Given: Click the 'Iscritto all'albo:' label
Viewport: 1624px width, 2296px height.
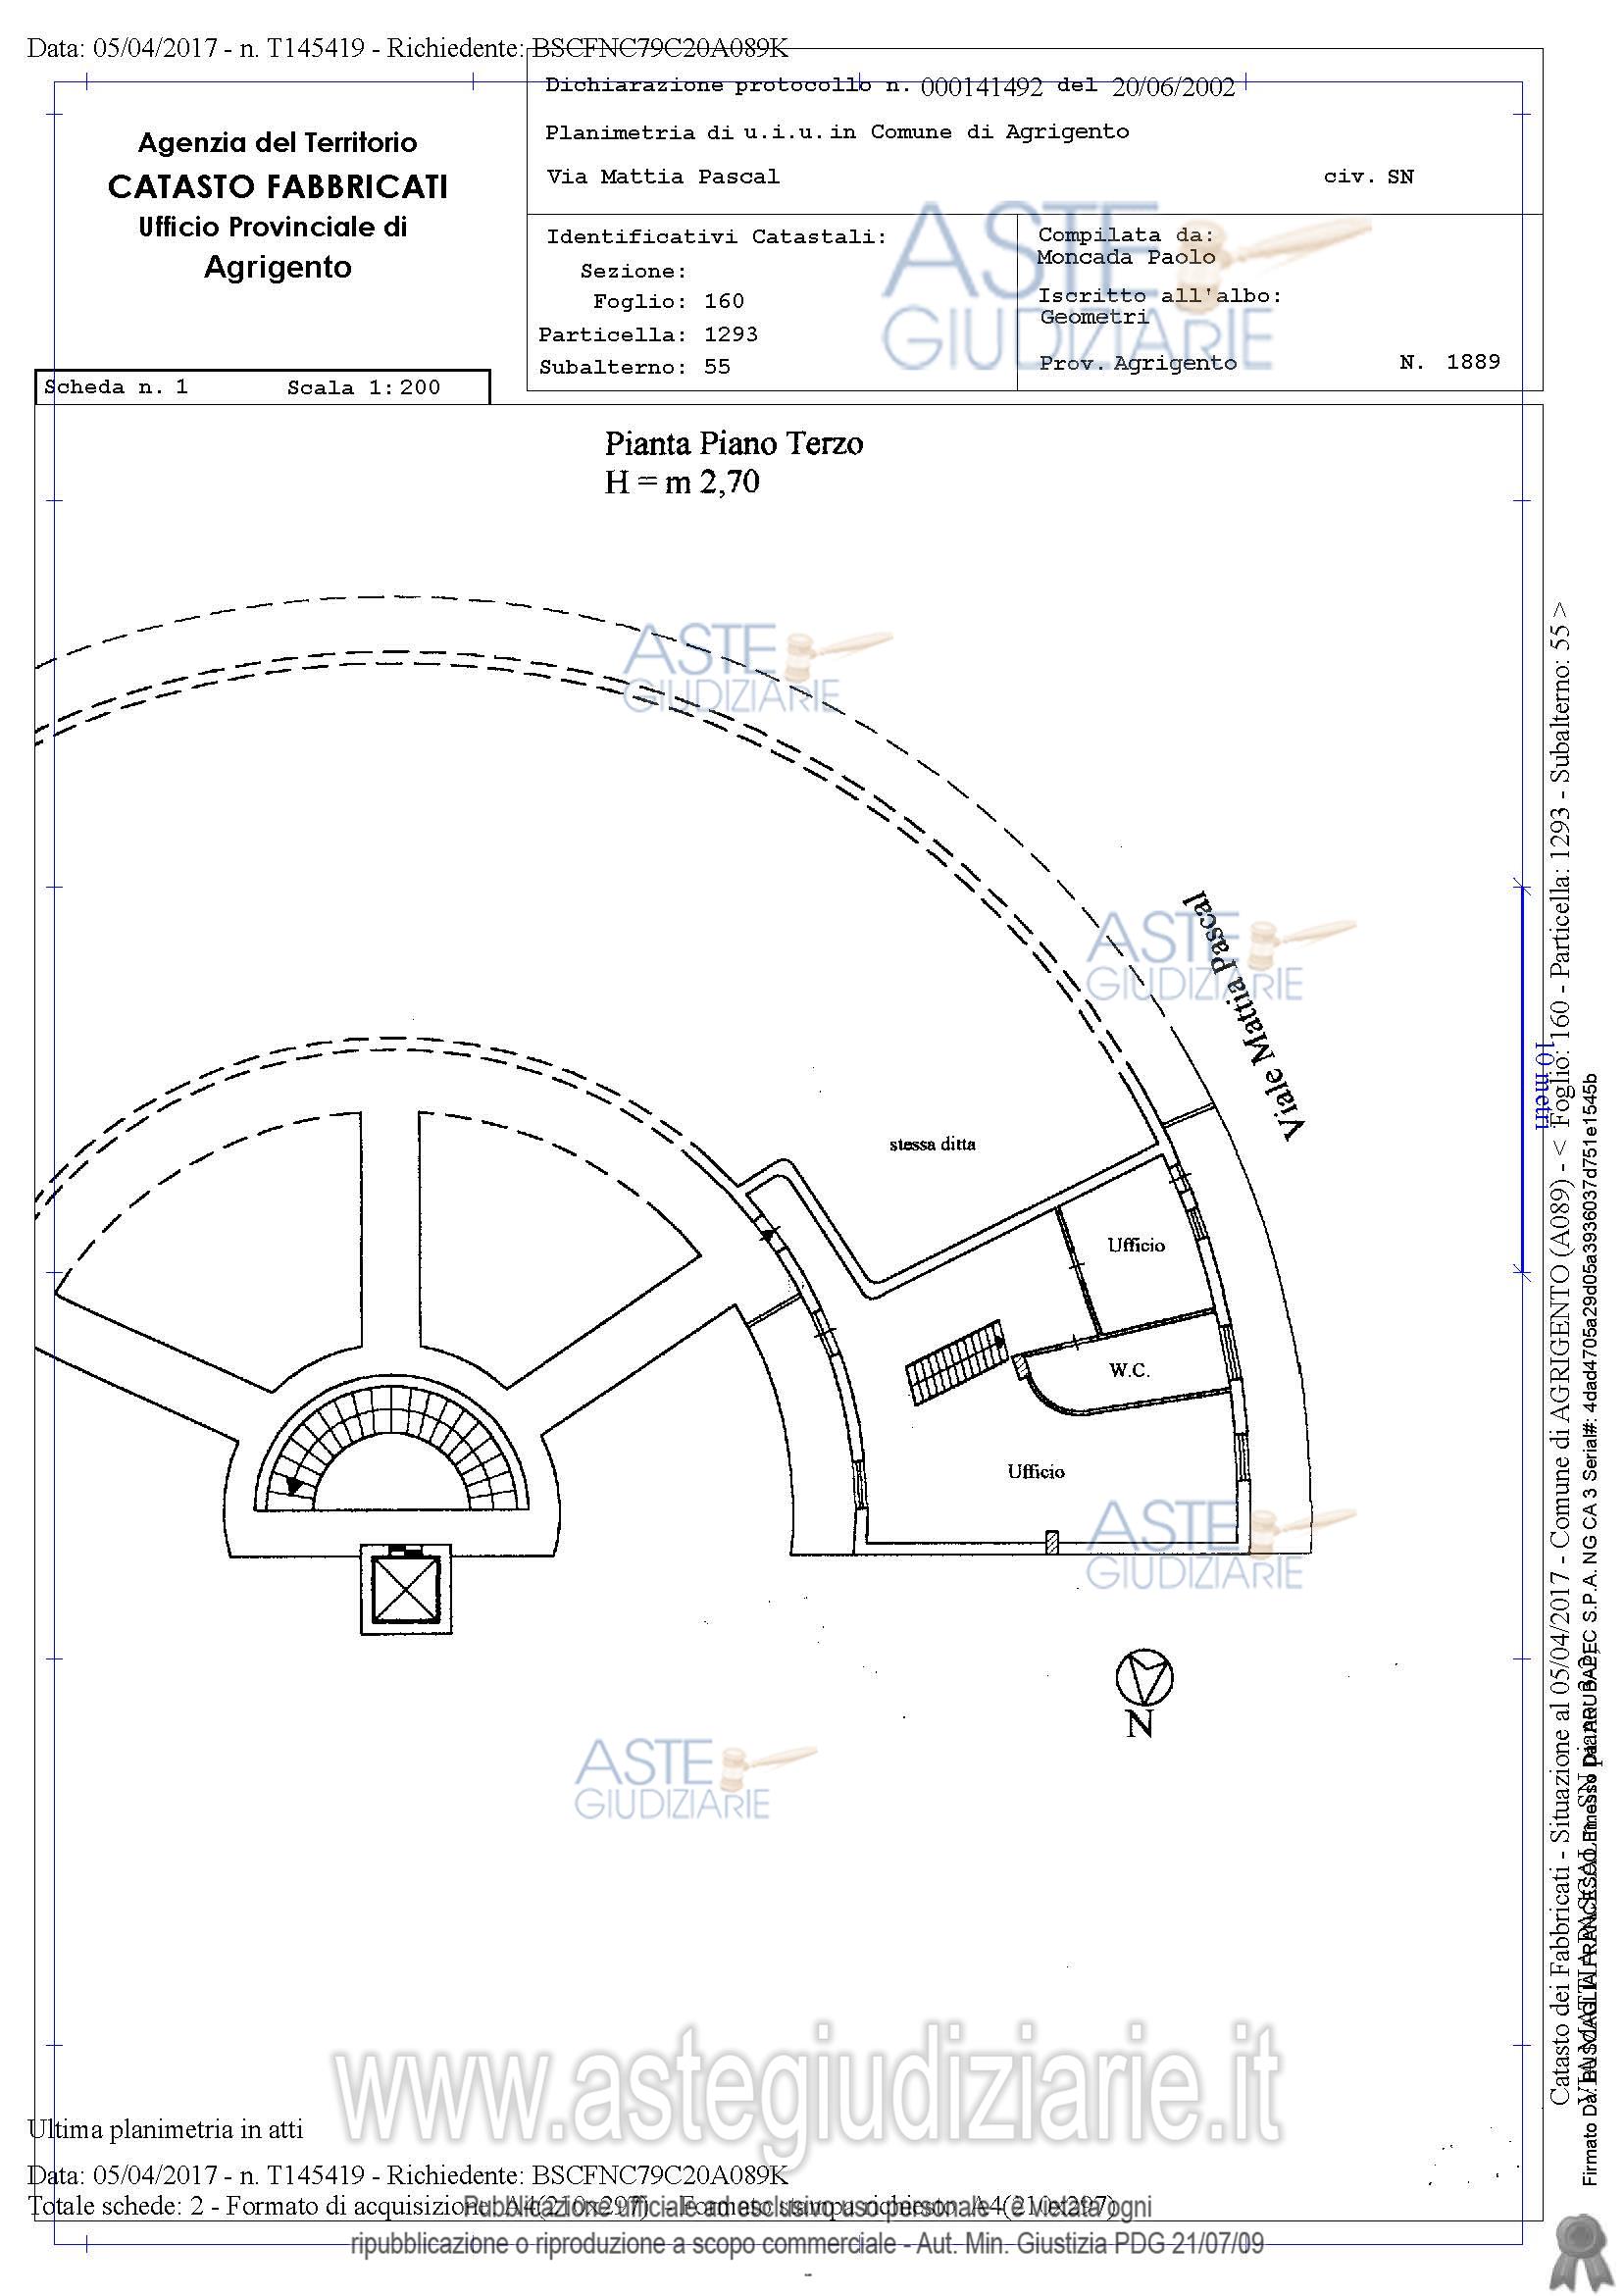Looking at the screenshot, I should [1160, 296].
